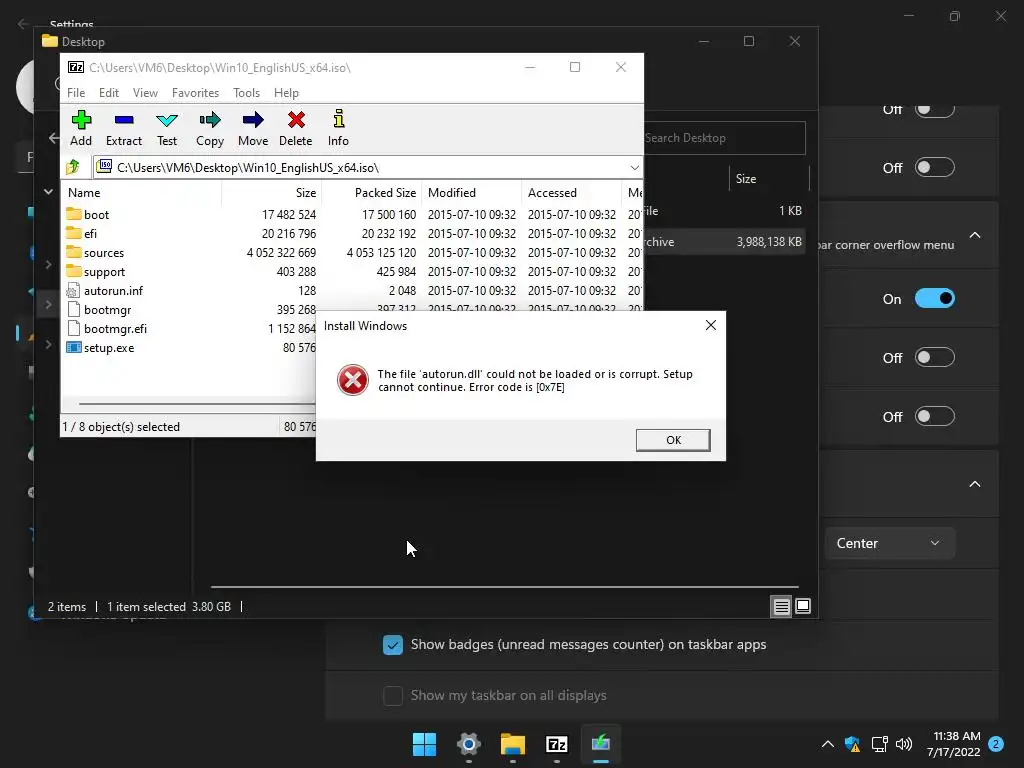Click the Add toolbar icon in 7-Zip
The image size is (1024, 768).
pos(81,128)
